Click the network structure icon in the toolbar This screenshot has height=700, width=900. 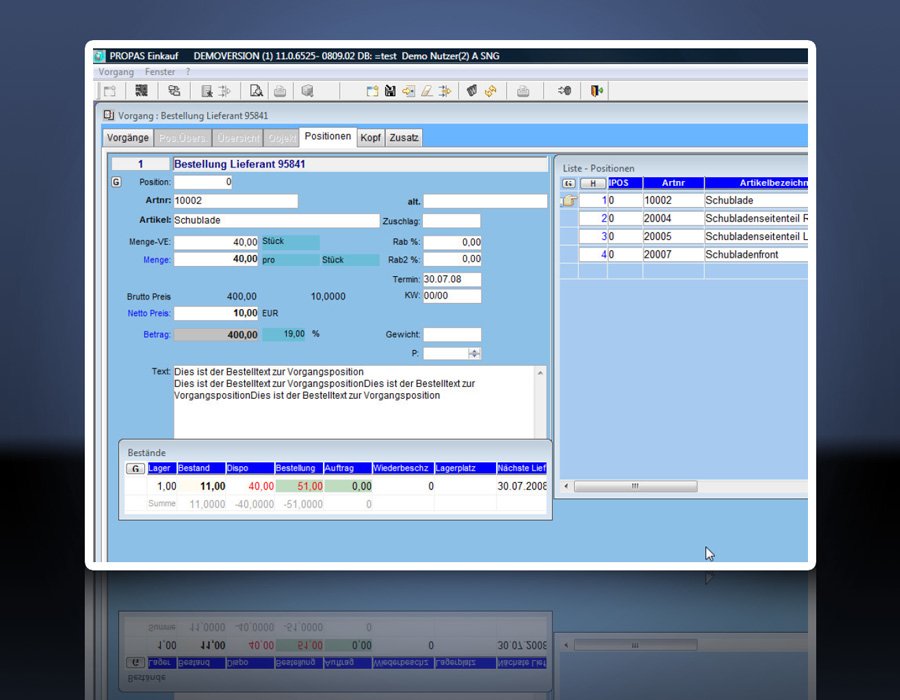pyautogui.click(x=174, y=91)
